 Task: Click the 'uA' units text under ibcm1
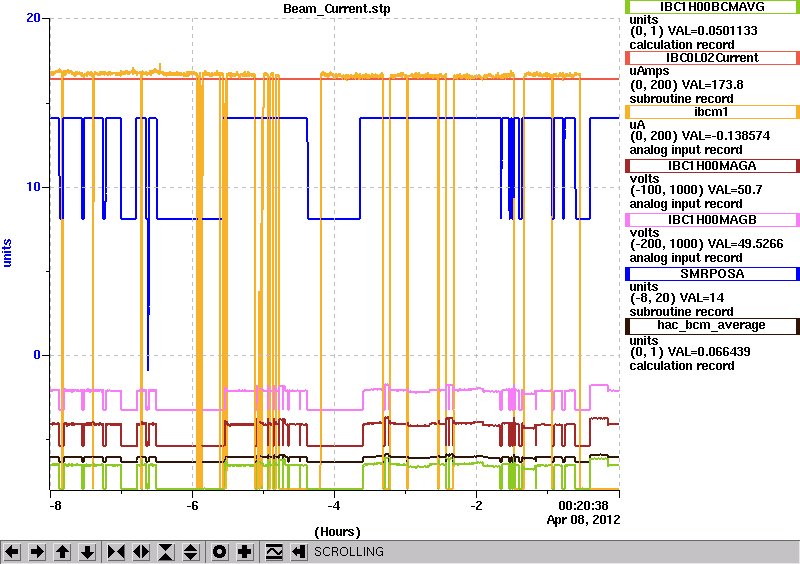(x=637, y=125)
